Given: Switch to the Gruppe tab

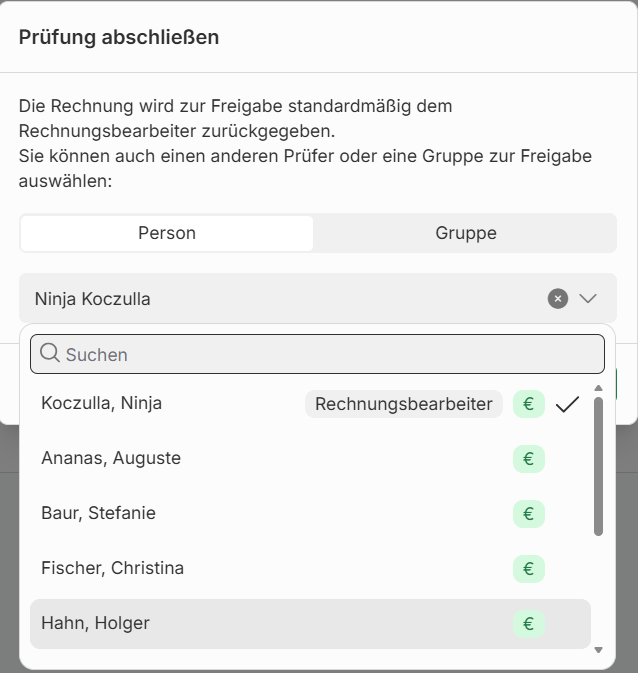Looking at the screenshot, I should pyautogui.click(x=466, y=233).
